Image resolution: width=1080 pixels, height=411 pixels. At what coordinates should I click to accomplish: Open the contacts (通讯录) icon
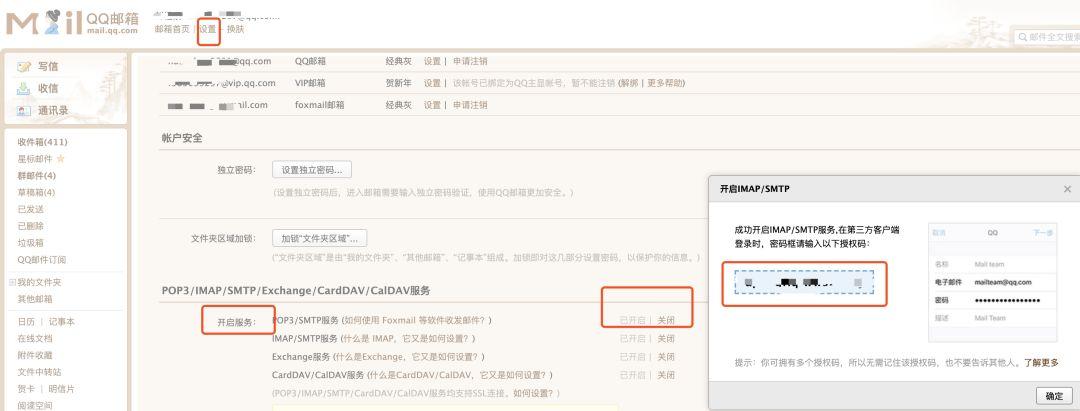click(x=24, y=111)
